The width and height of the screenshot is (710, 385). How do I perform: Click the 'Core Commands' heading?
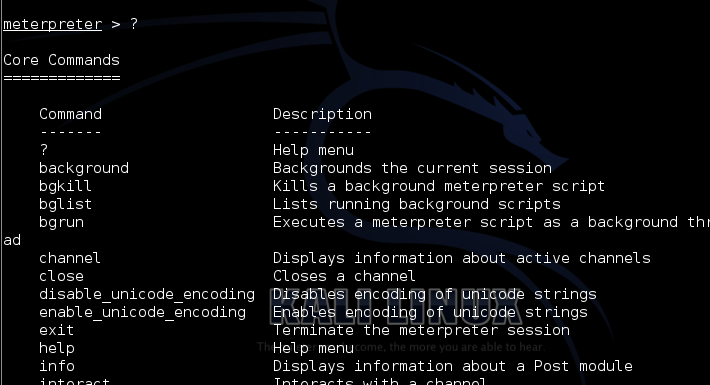point(62,60)
